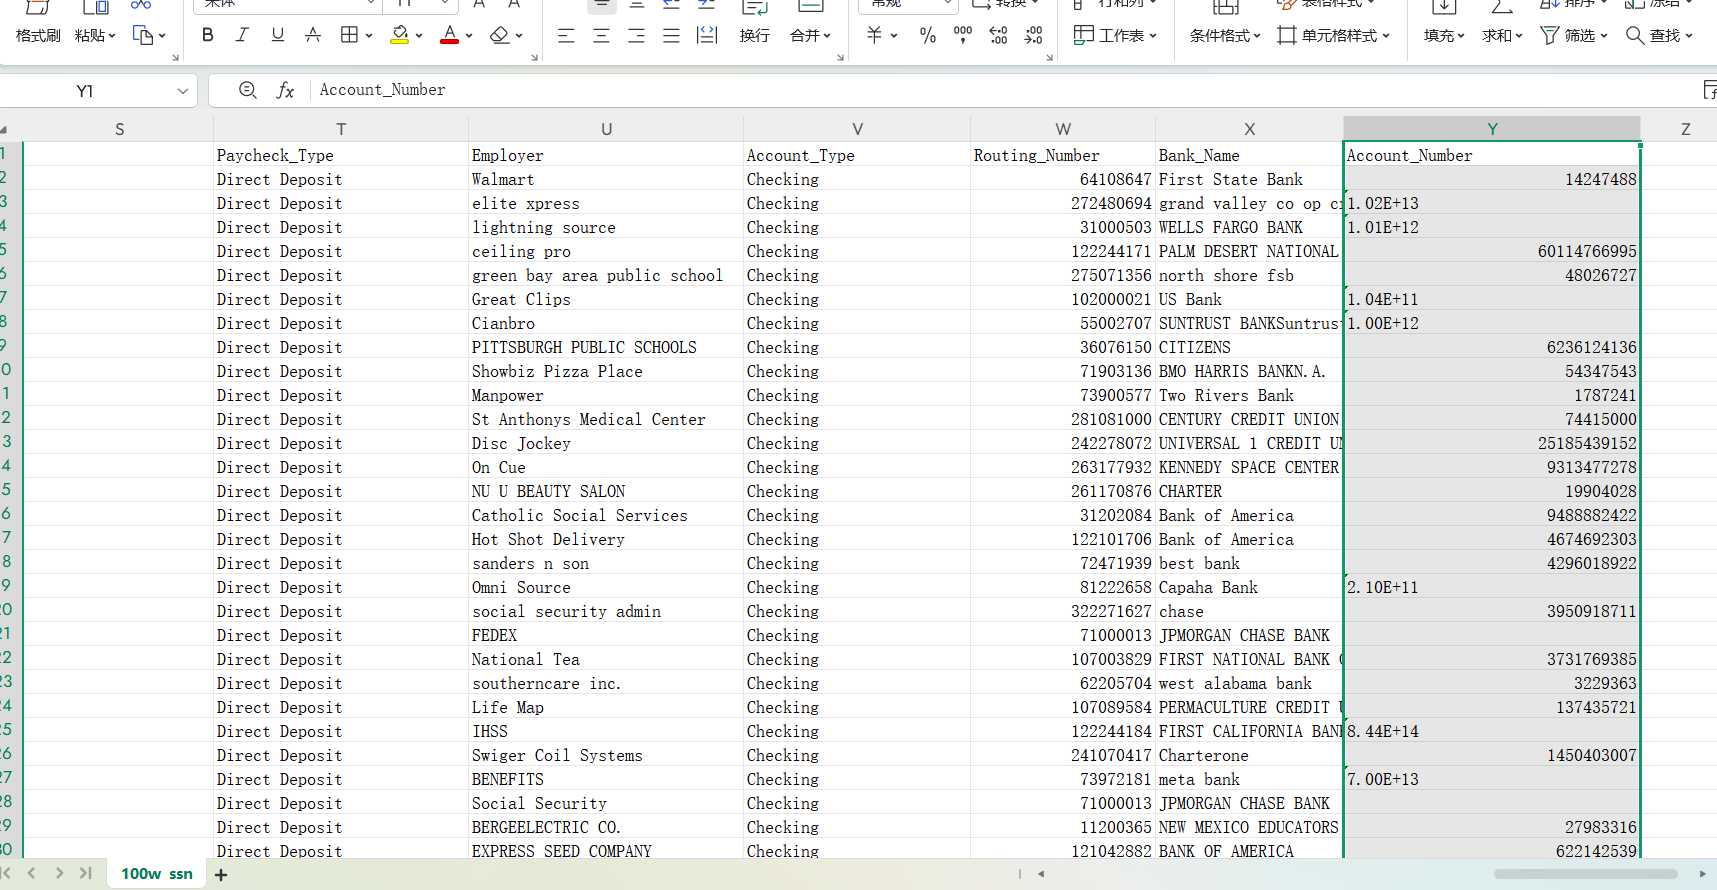1717x890 pixels.
Task: Apply the yellow fill color
Action: [399, 35]
